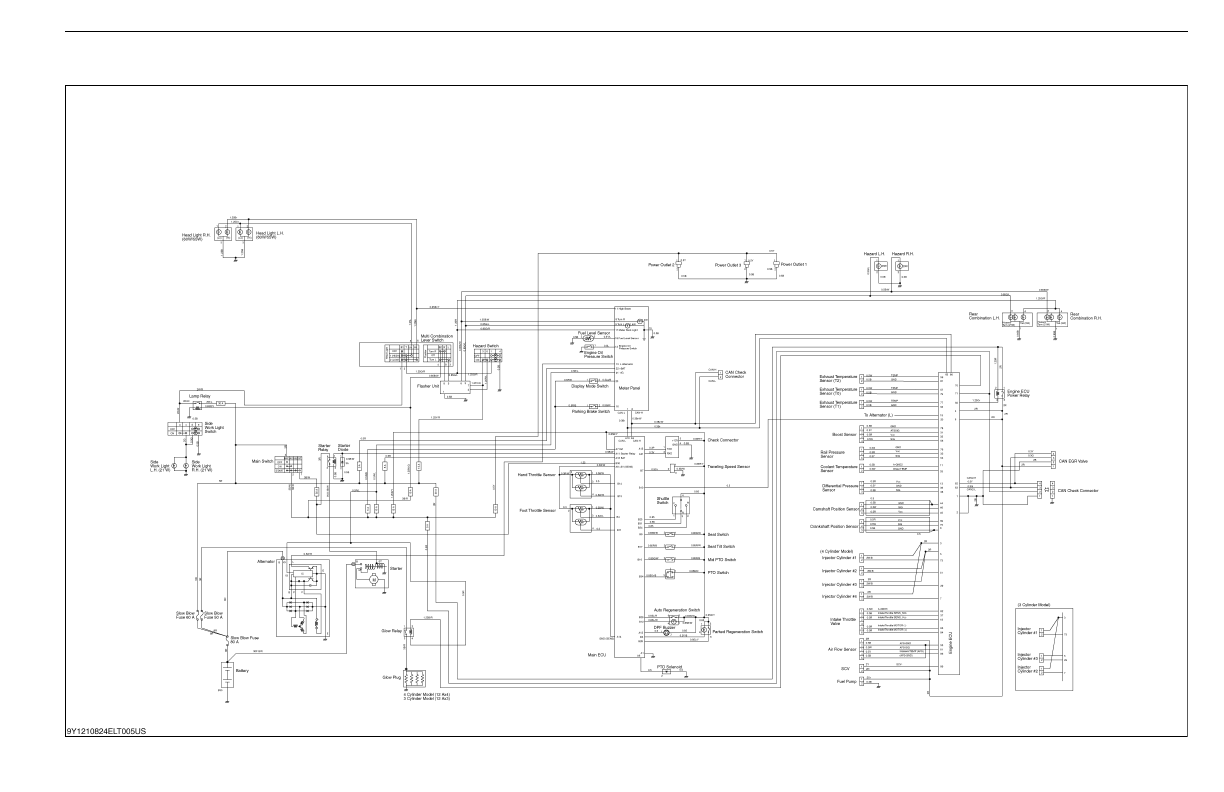
Task: Click the Main Switch connector table
Action: point(293,464)
